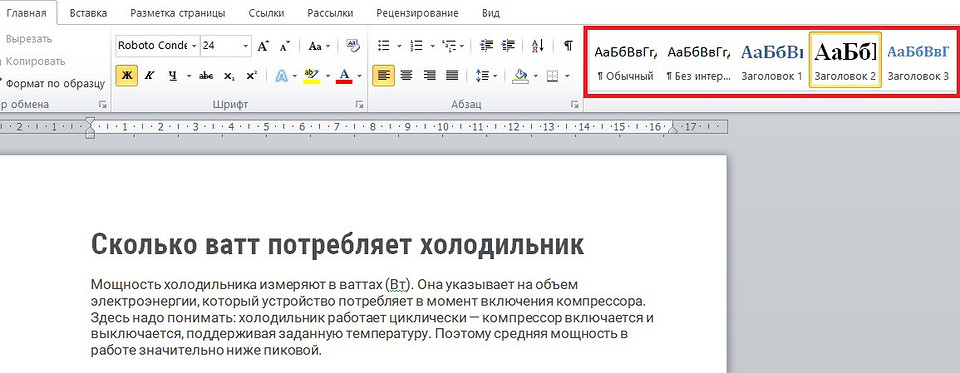Viewport: 960px width, 373px height.
Task: Decrease the paragraph indent
Action: [487, 45]
